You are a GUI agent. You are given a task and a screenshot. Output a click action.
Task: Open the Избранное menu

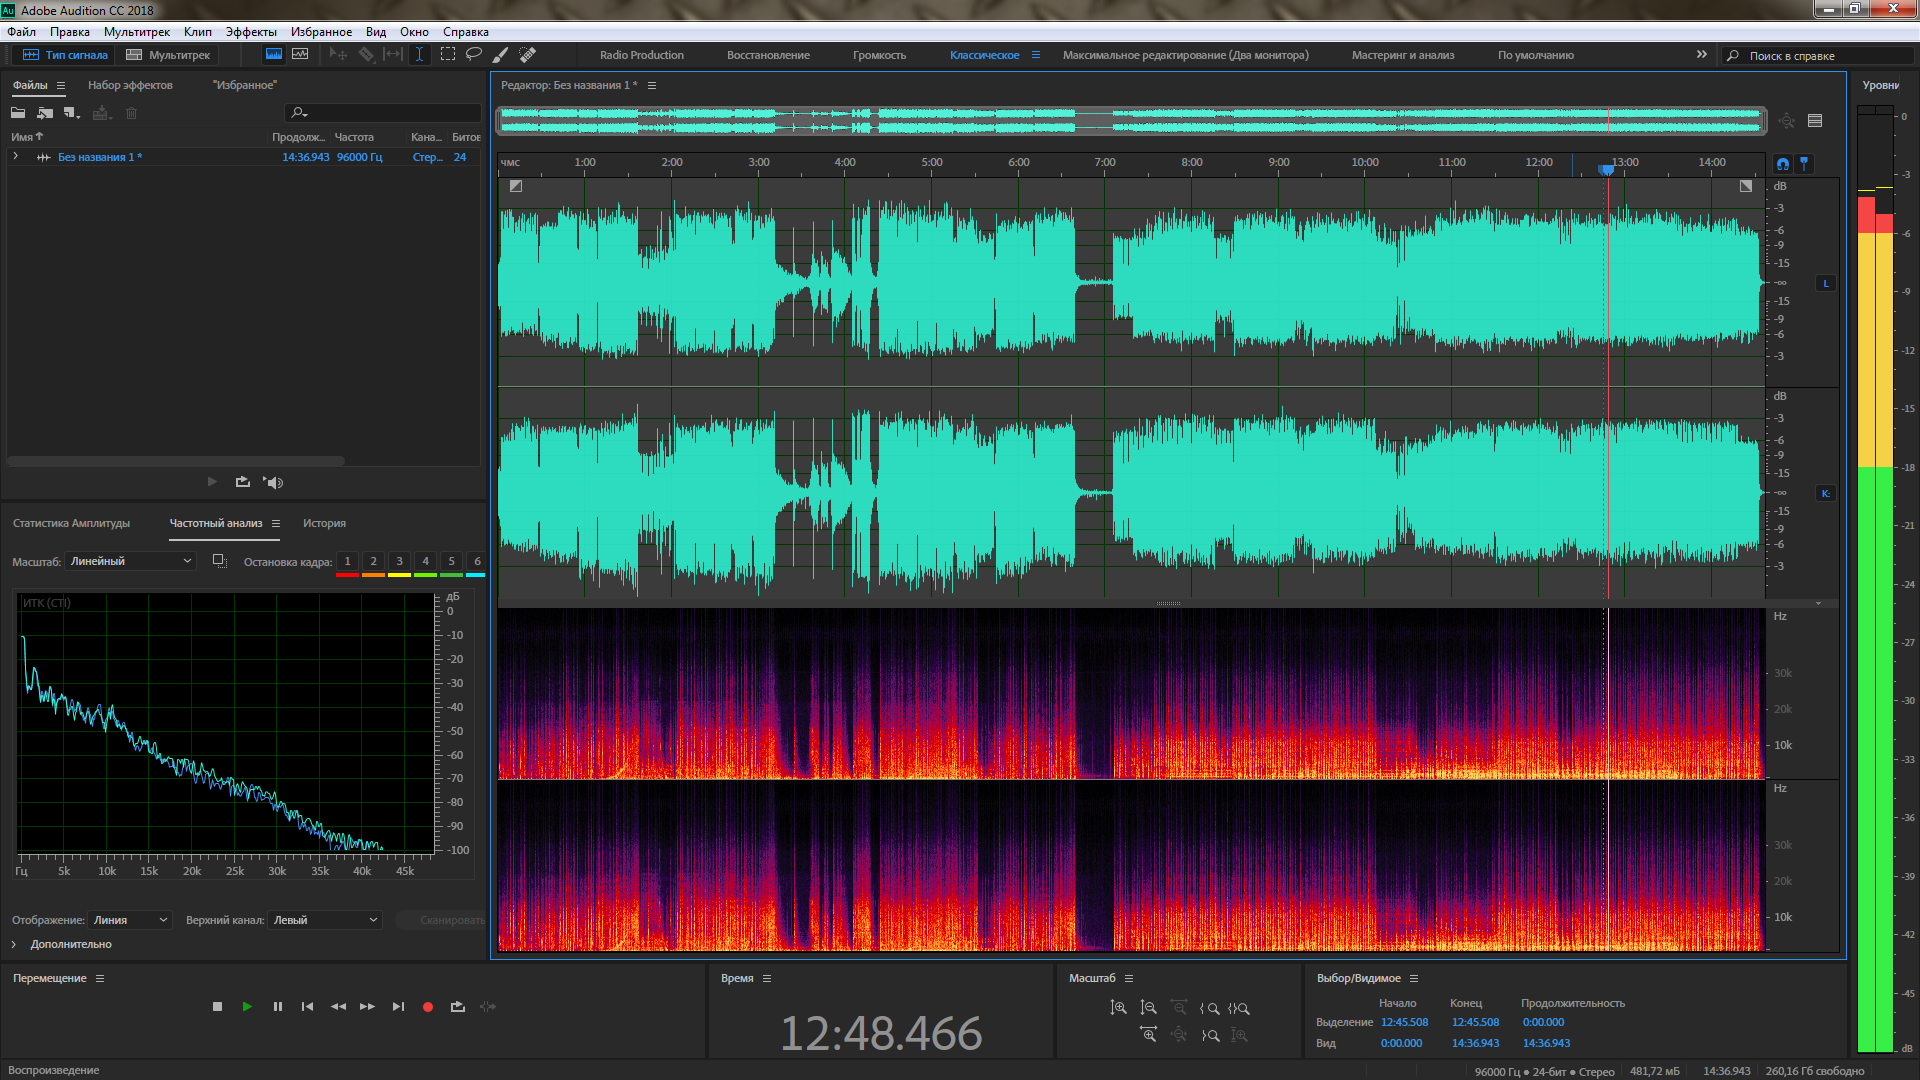321,32
